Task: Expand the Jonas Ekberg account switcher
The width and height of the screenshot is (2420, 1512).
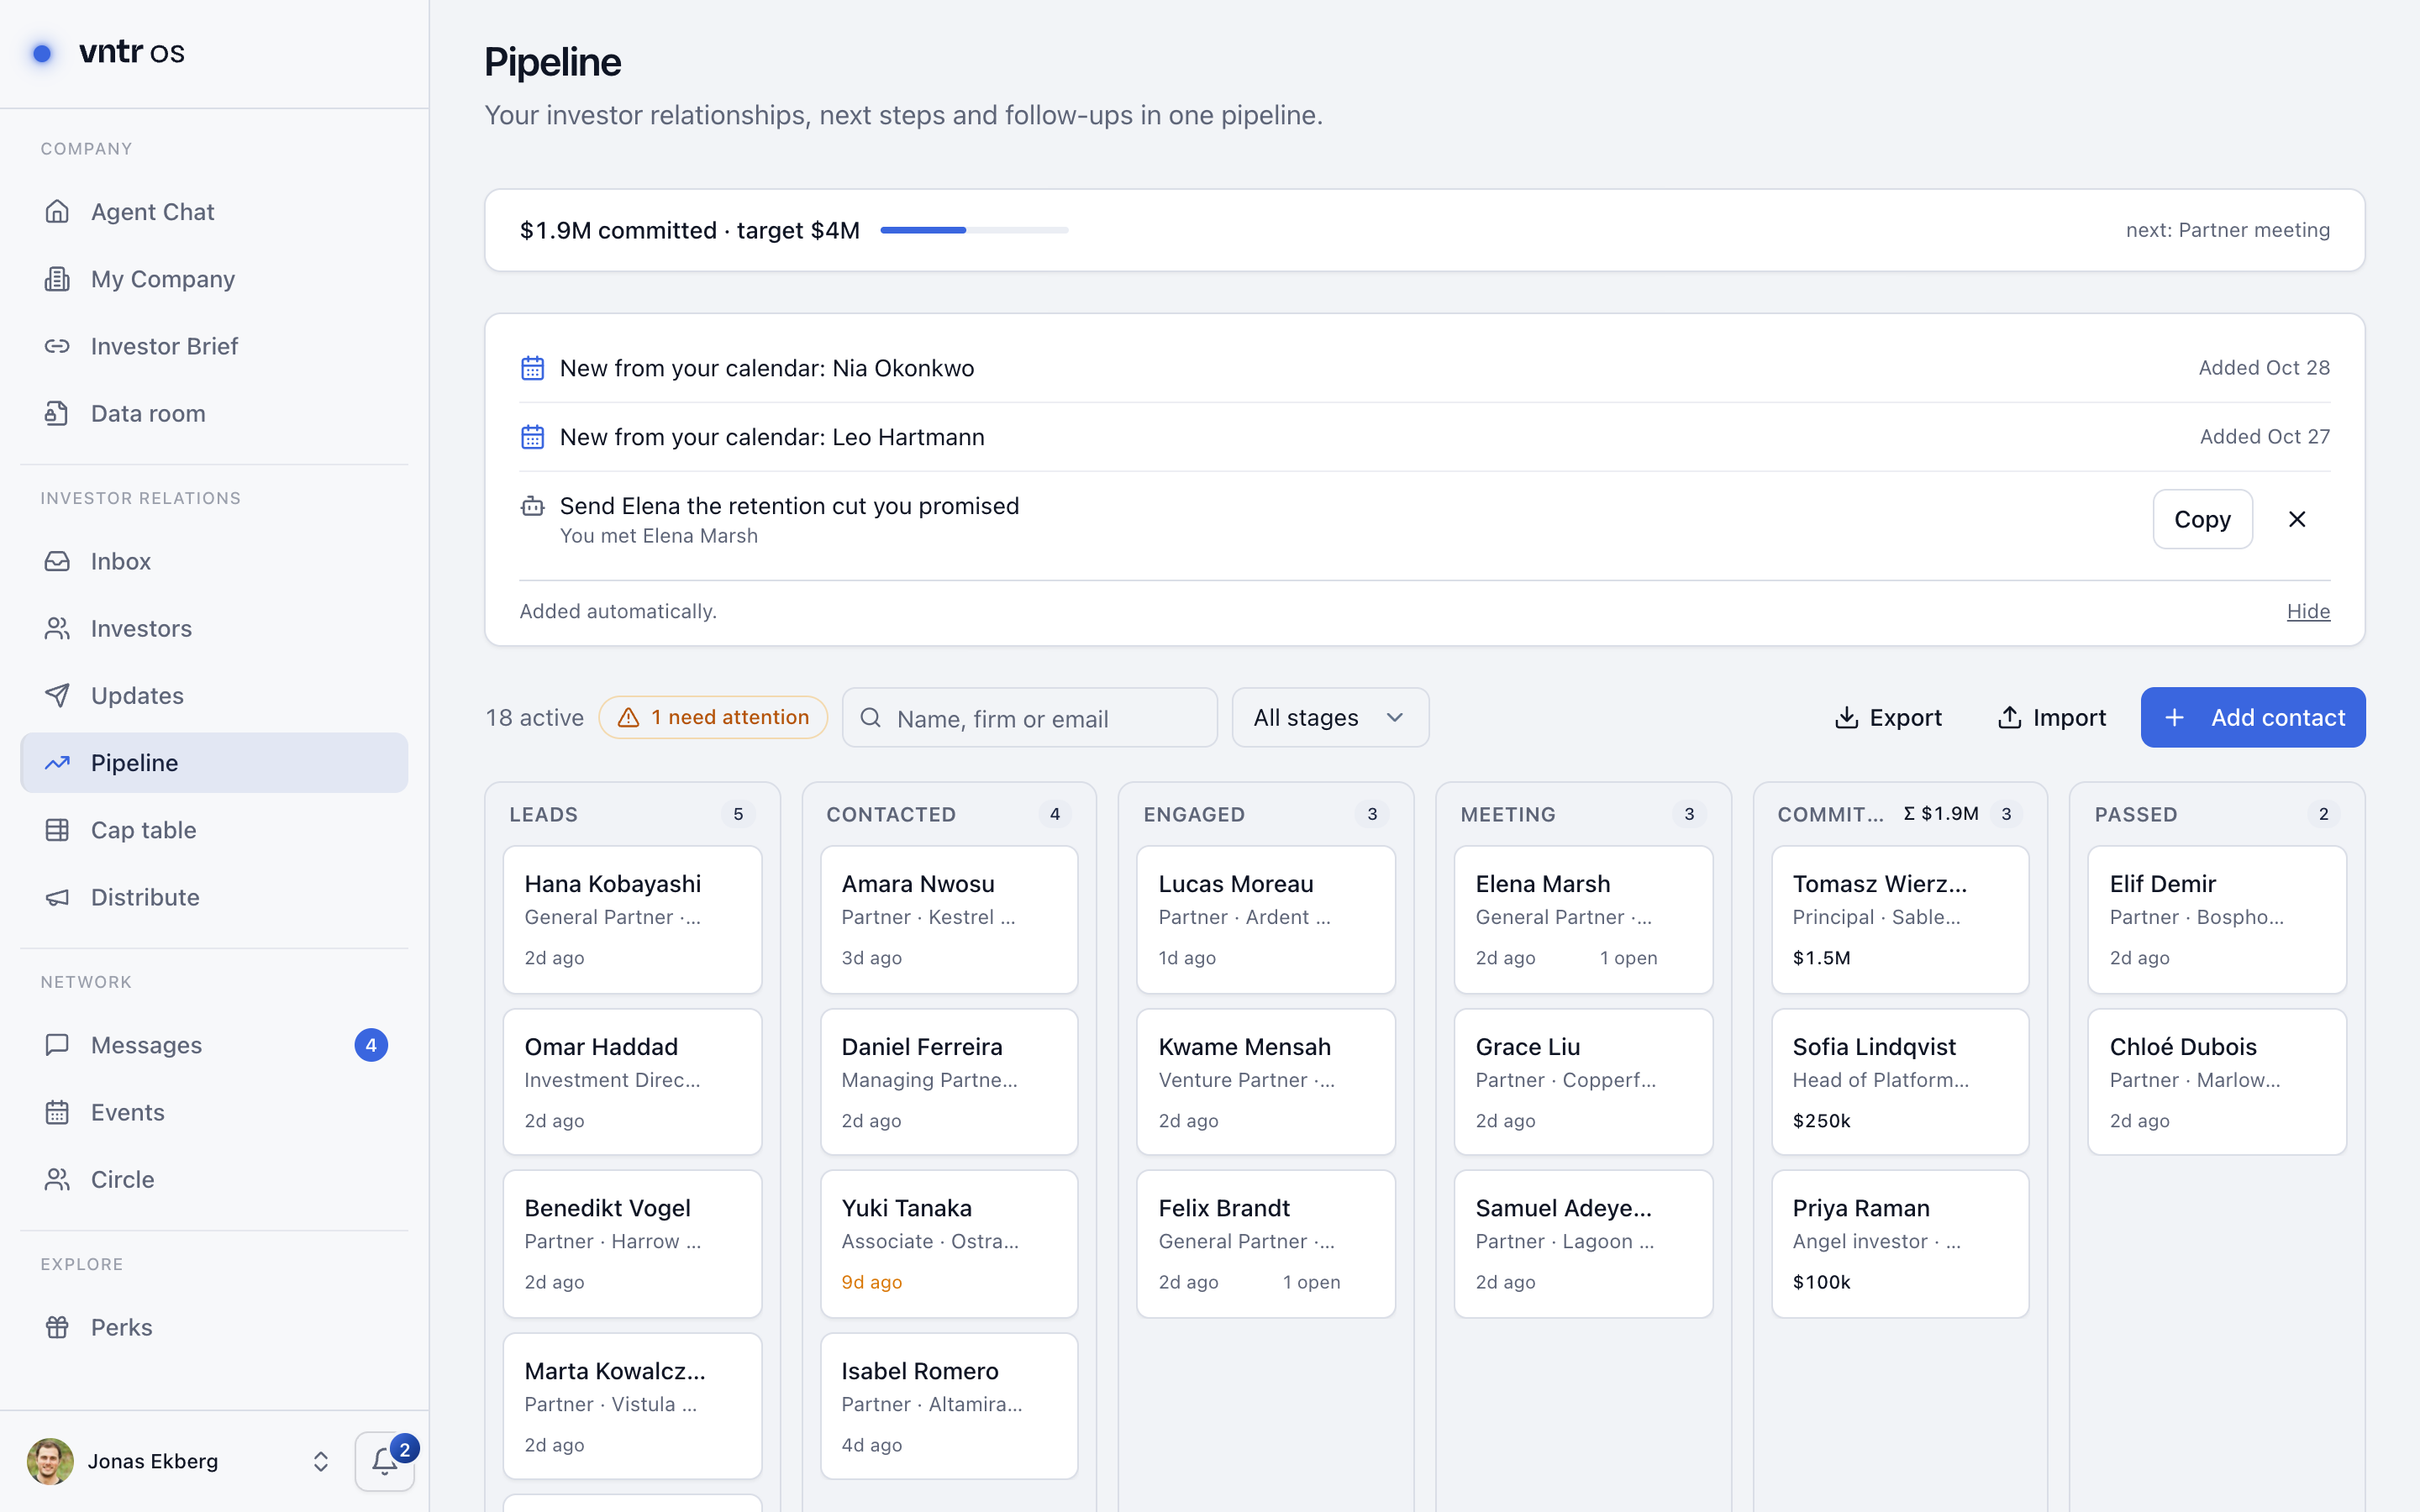Action: coord(320,1461)
